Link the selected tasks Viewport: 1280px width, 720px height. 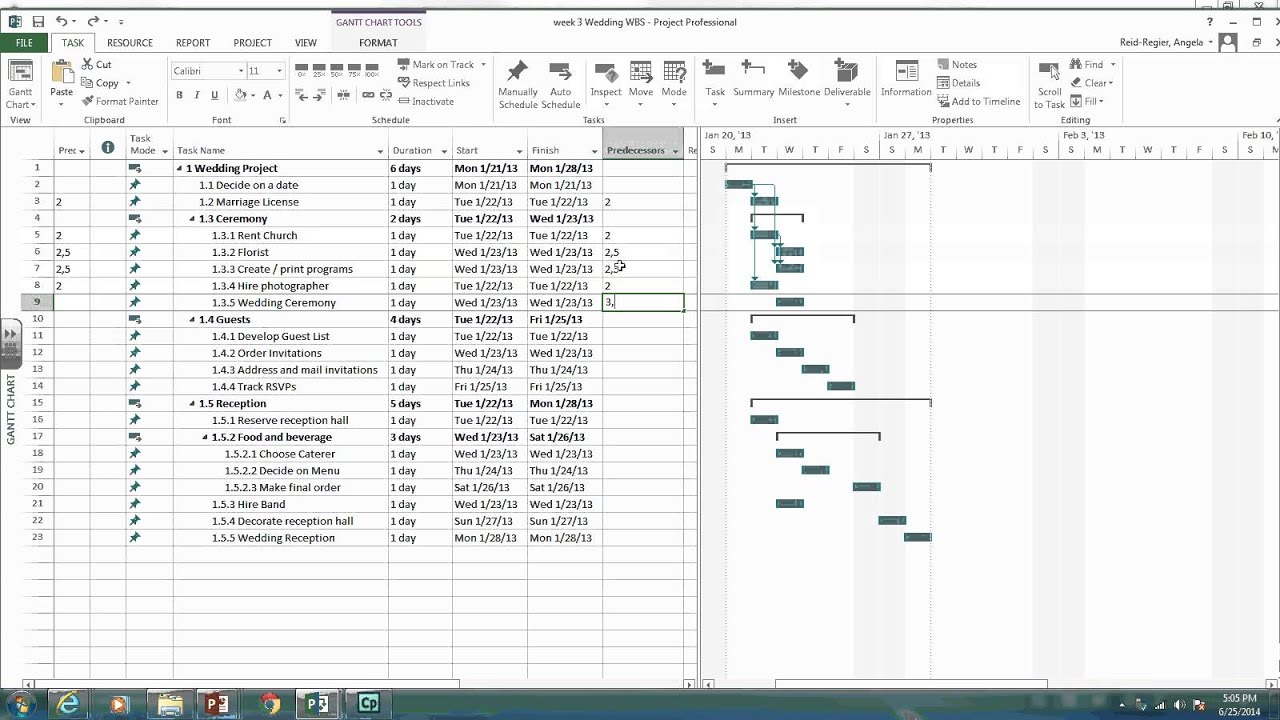tap(368, 95)
